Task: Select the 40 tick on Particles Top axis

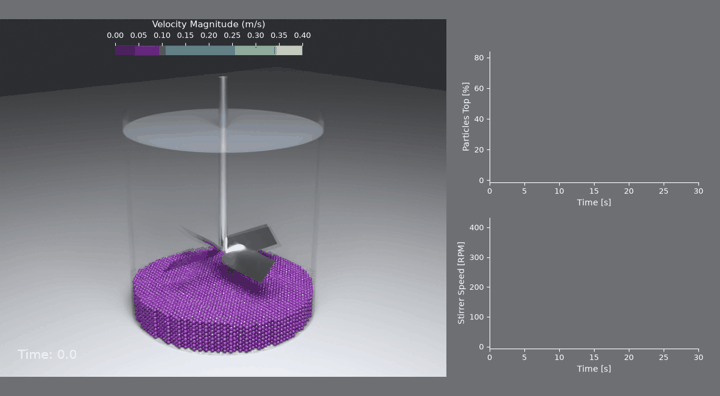Action: (x=479, y=119)
